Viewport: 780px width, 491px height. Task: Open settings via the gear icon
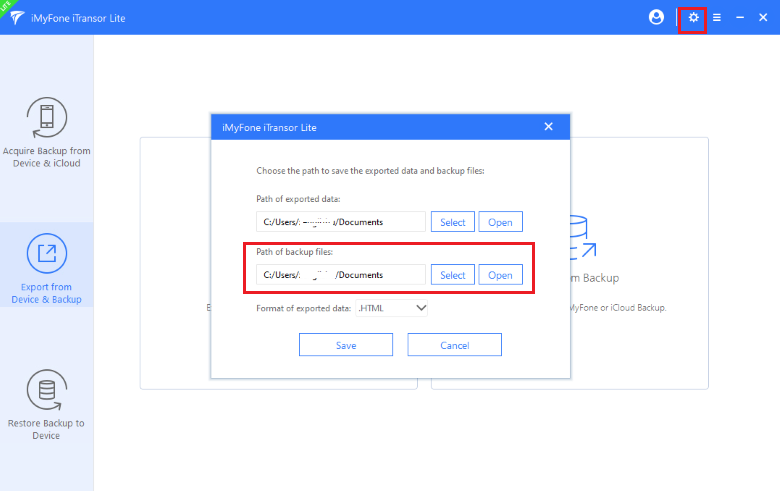click(x=693, y=18)
